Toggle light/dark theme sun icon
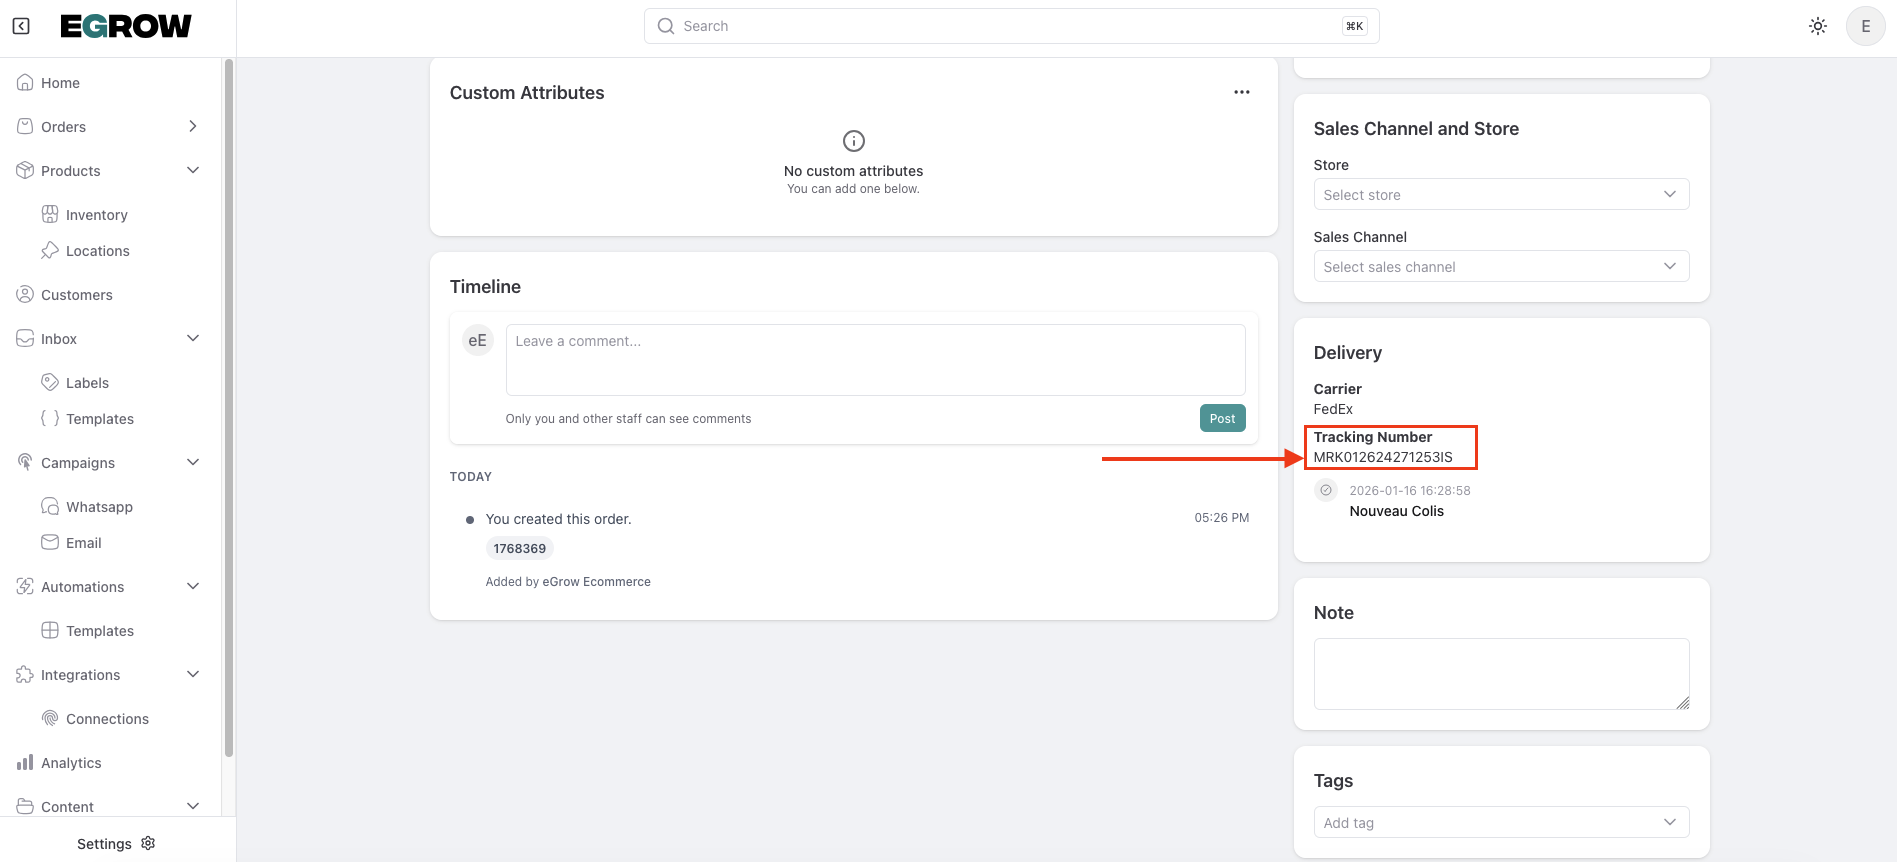 1818,26
